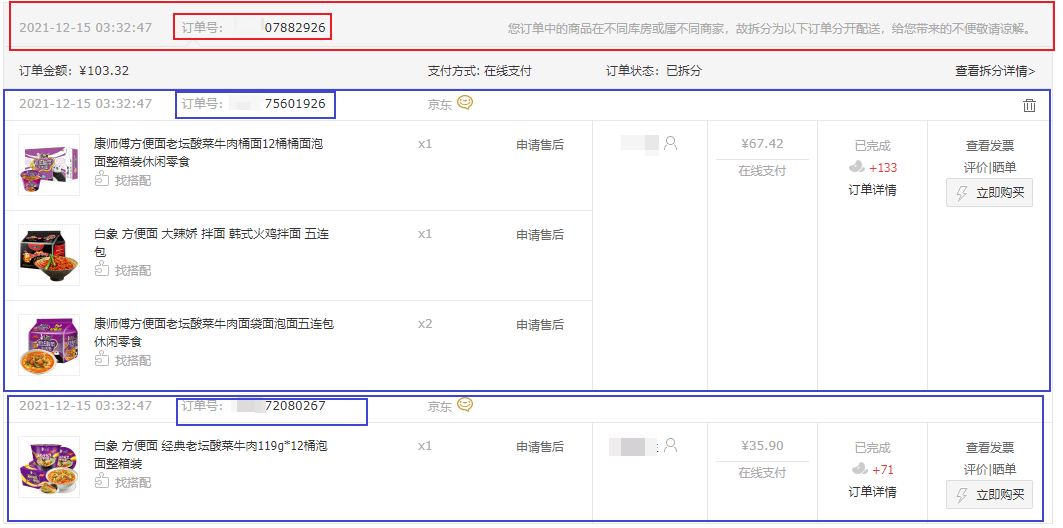Open product title 康师傅老坛酸菜牛肉面袋面五连包
Screen dimensions: 1063x528
(x=214, y=333)
